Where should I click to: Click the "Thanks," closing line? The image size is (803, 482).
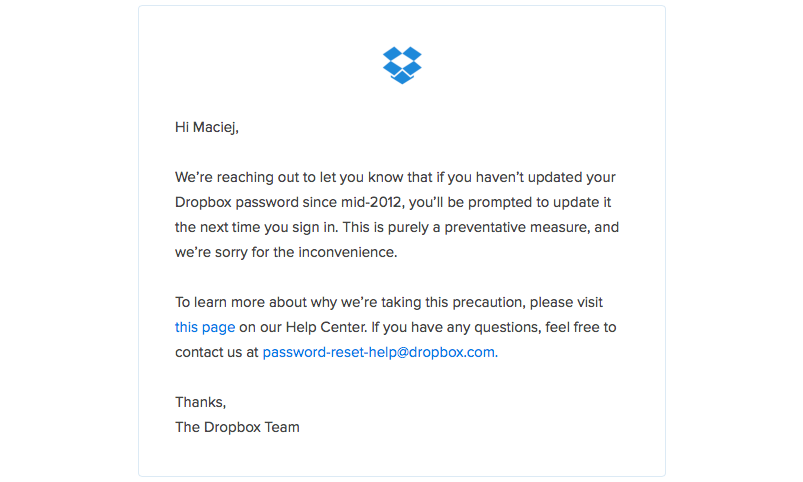[x=200, y=402]
